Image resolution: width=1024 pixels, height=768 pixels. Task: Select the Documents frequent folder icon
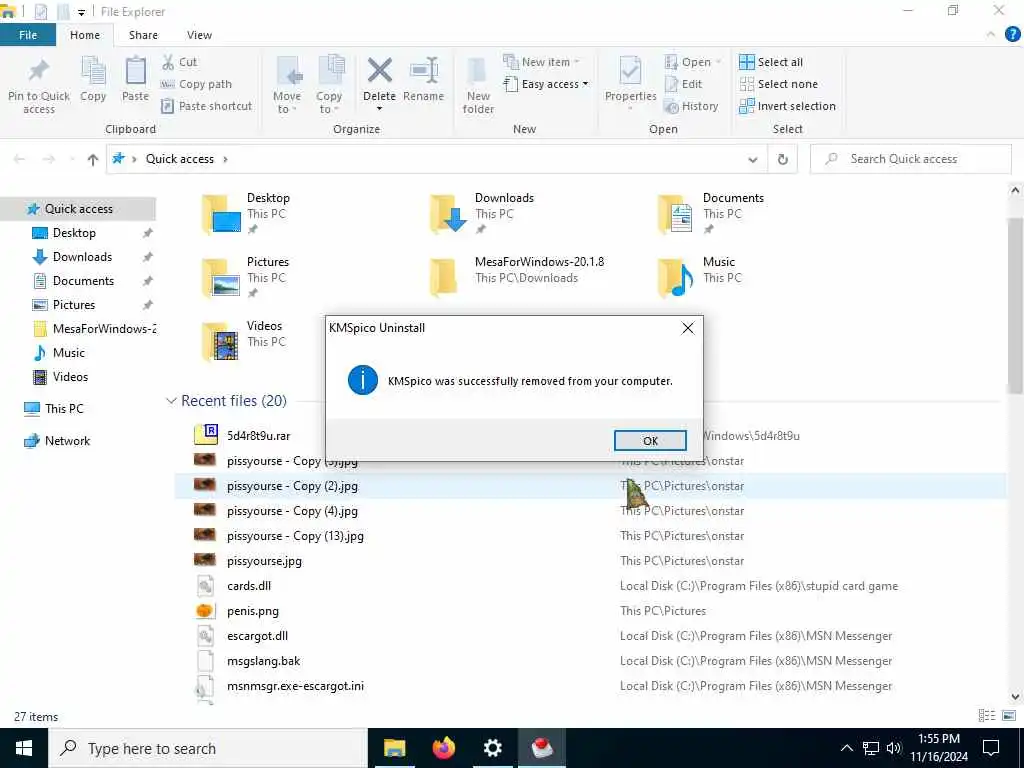coord(675,215)
